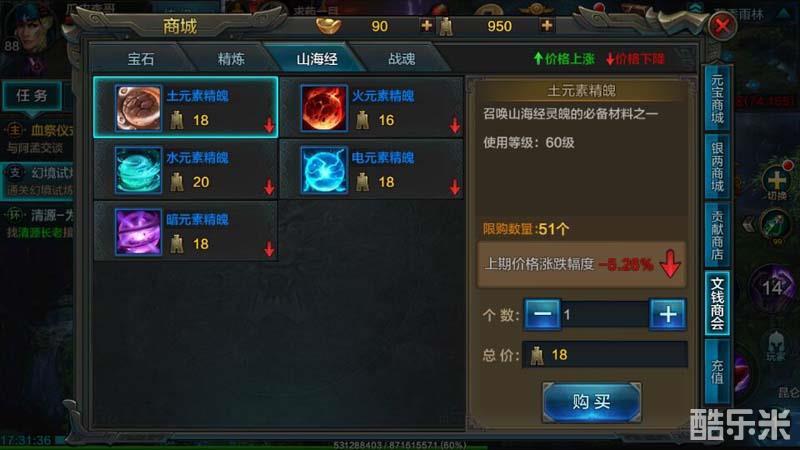The width and height of the screenshot is (800, 450).
Task: Add gold ingots with the plus icon next to 90
Action: point(427,25)
